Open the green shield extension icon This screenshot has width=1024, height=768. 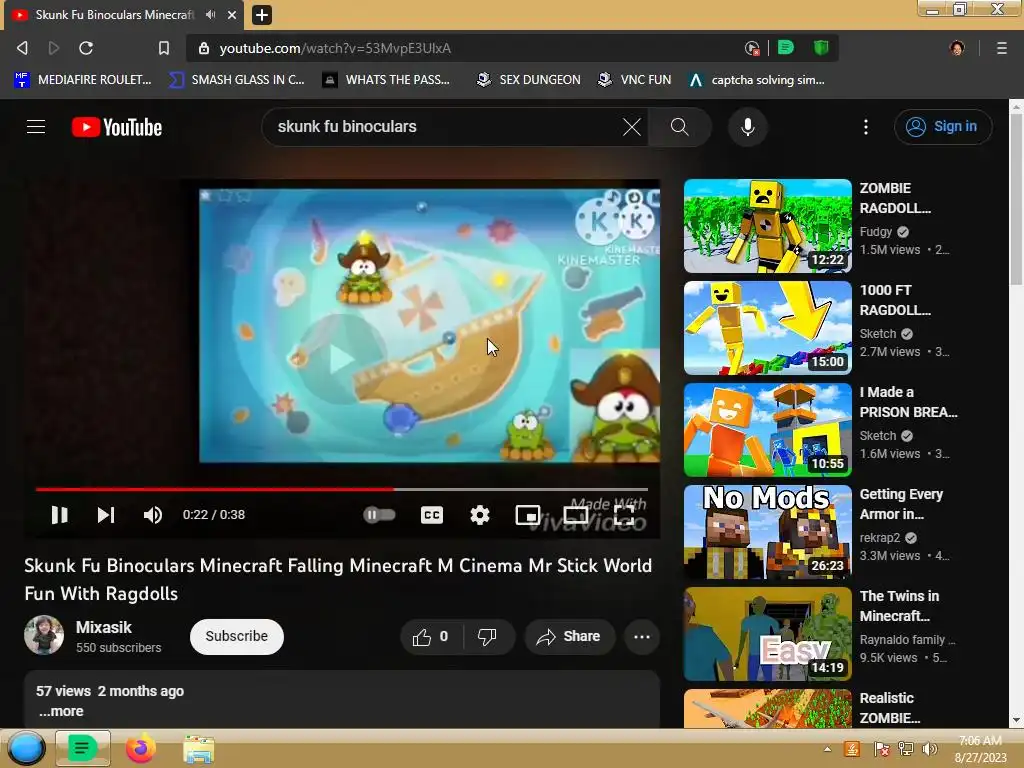821,48
